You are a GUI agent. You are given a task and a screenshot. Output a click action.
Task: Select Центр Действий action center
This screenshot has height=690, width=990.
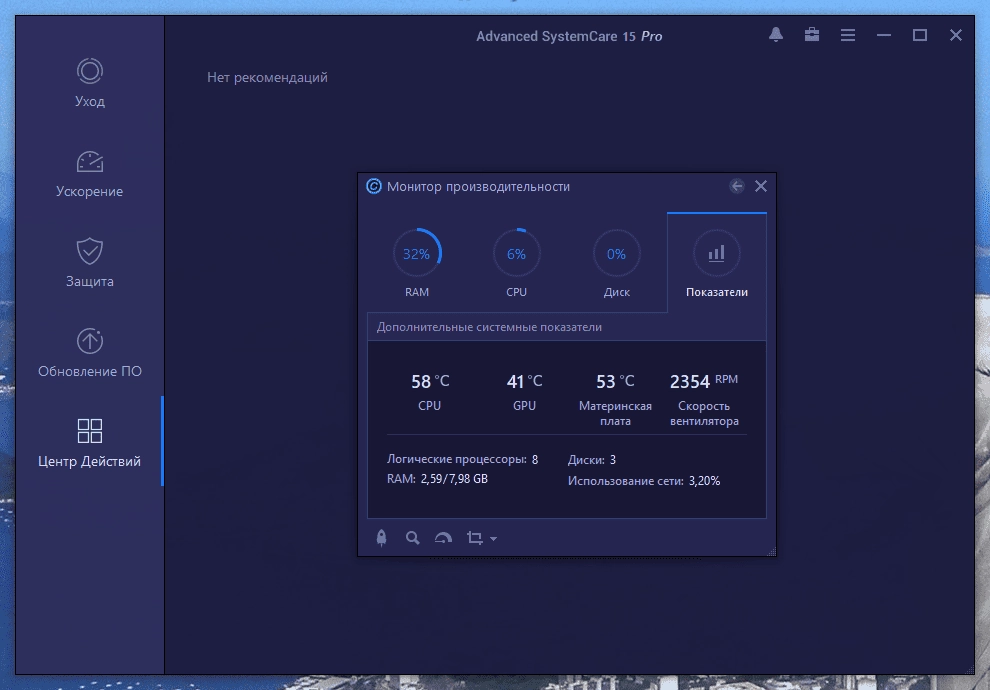tap(90, 443)
